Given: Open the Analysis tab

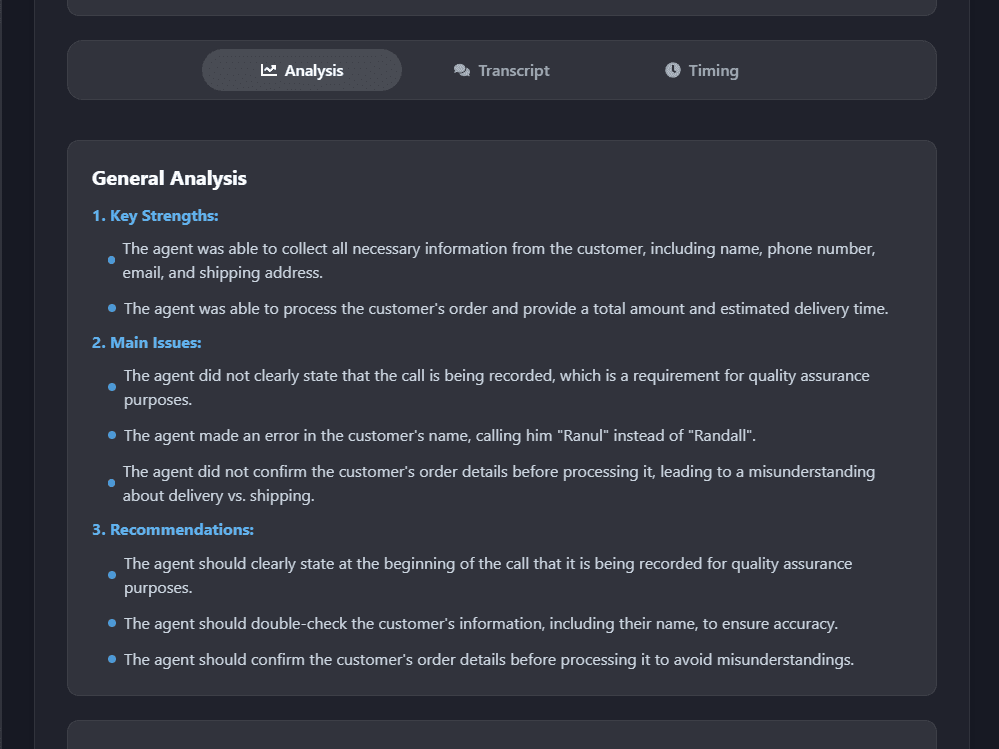Looking at the screenshot, I should pyautogui.click(x=301, y=70).
